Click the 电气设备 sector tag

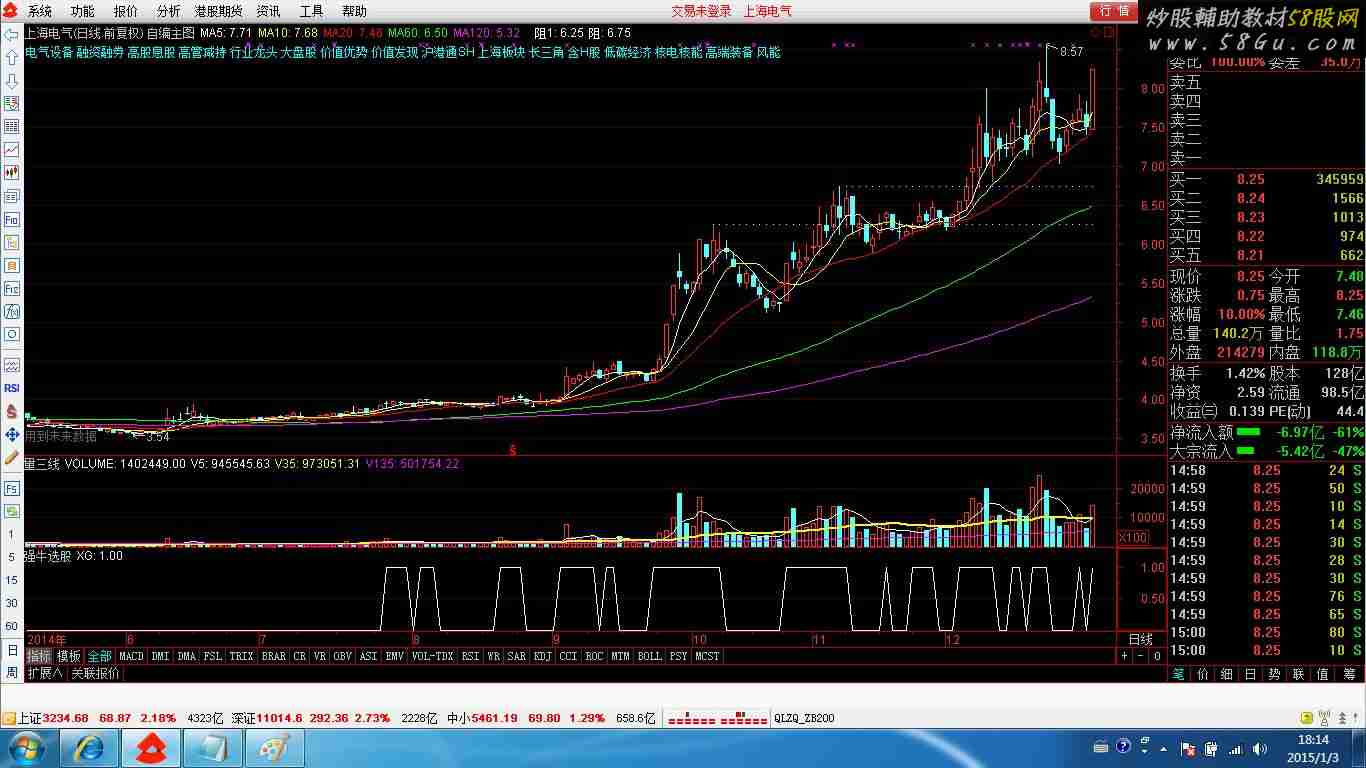49,52
